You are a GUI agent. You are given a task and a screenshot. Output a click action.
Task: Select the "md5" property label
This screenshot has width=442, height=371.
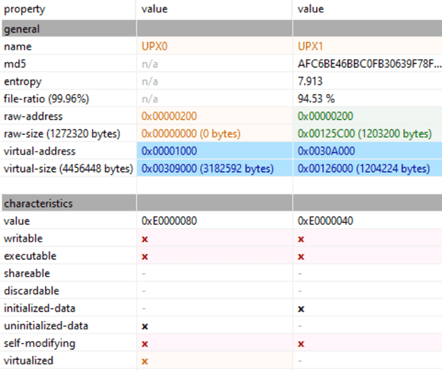pyautogui.click(x=15, y=64)
